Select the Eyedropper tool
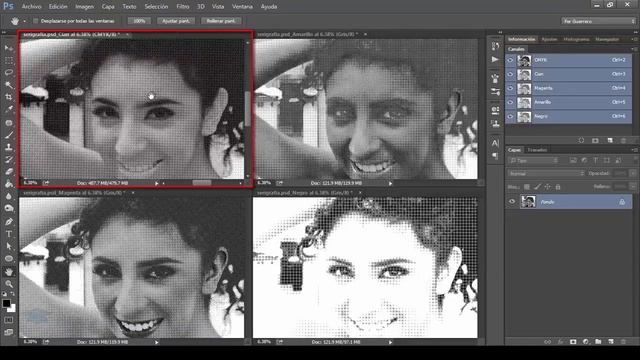 [x=9, y=109]
